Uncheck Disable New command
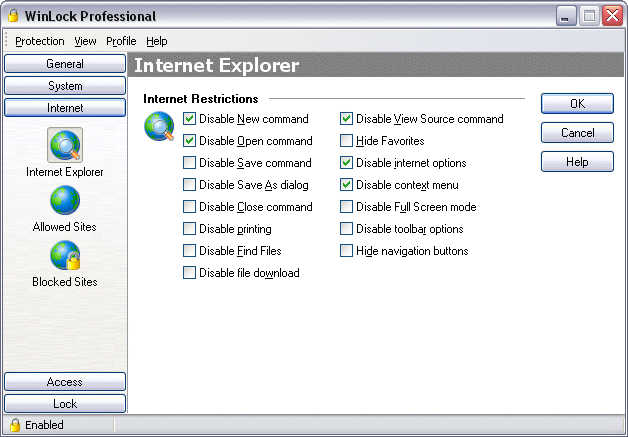Viewport: 628px width, 437px height. tap(189, 119)
